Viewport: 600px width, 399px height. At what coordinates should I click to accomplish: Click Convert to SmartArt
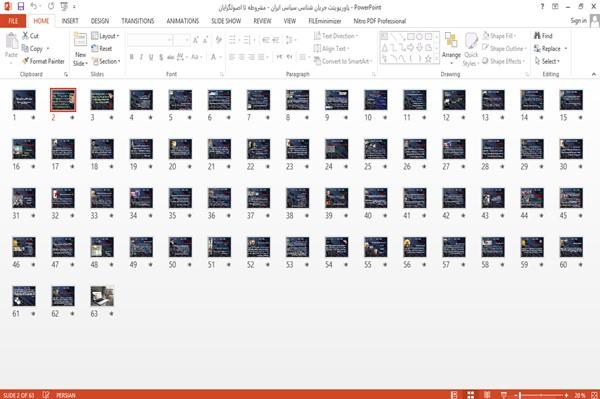(342, 61)
